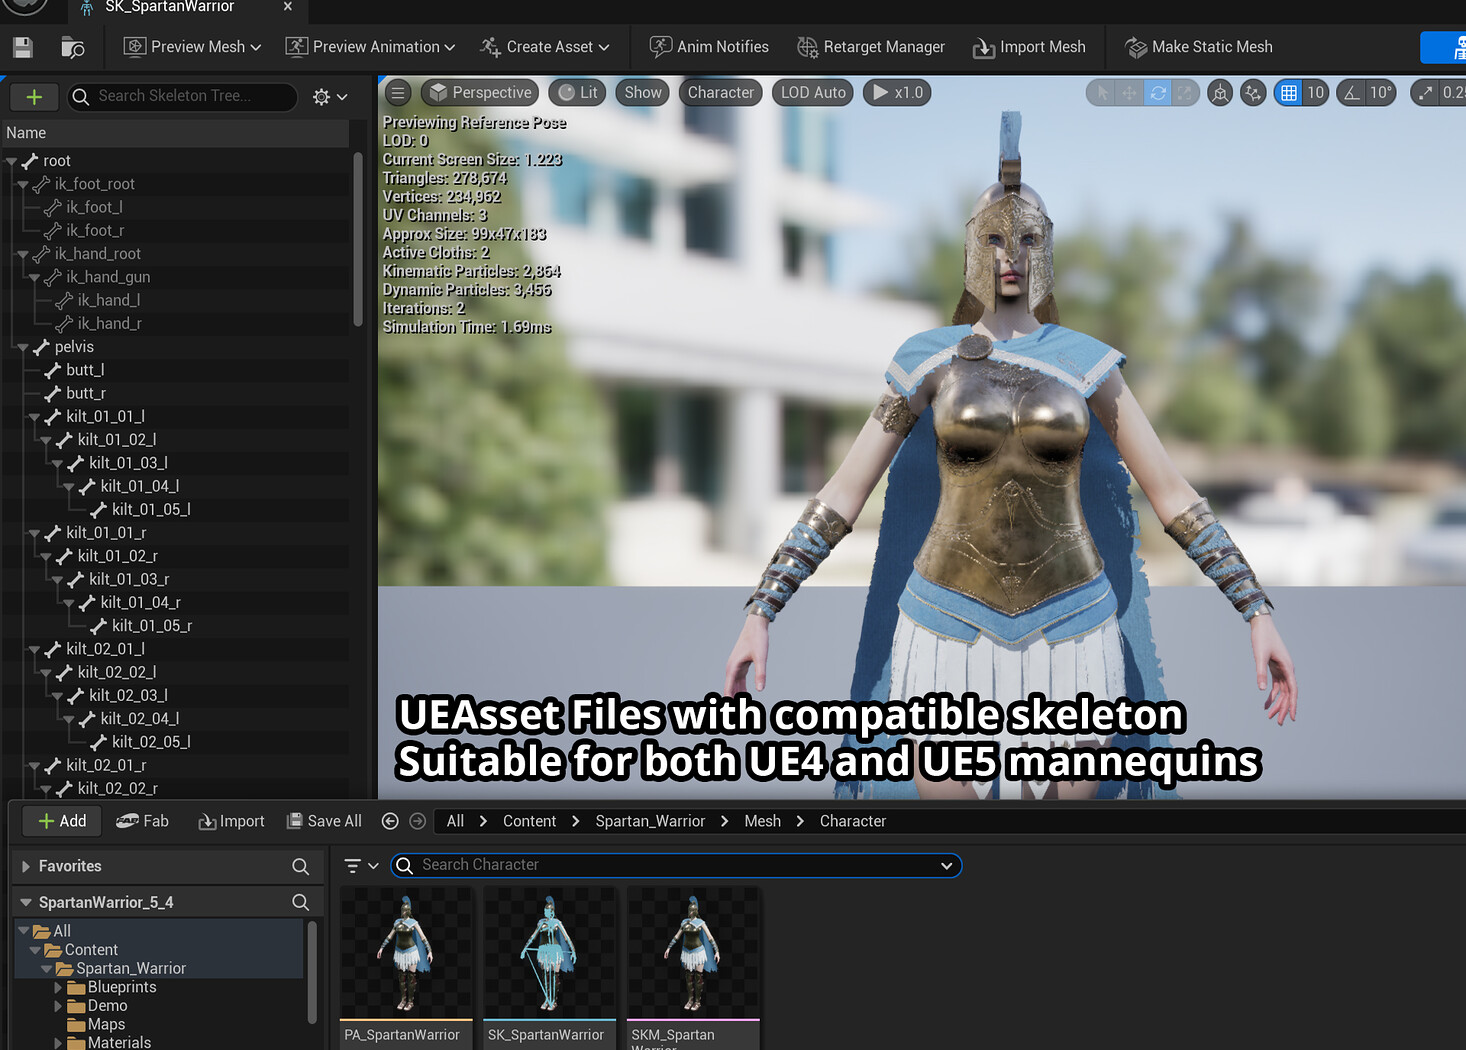Screen dimensions: 1466x1050
Task: Activate the Translate gizmo tool
Action: (x=1130, y=93)
